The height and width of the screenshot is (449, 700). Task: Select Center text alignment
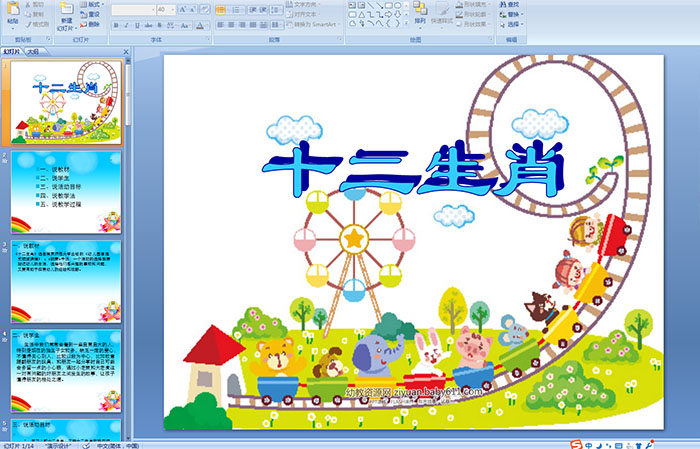(x=231, y=25)
